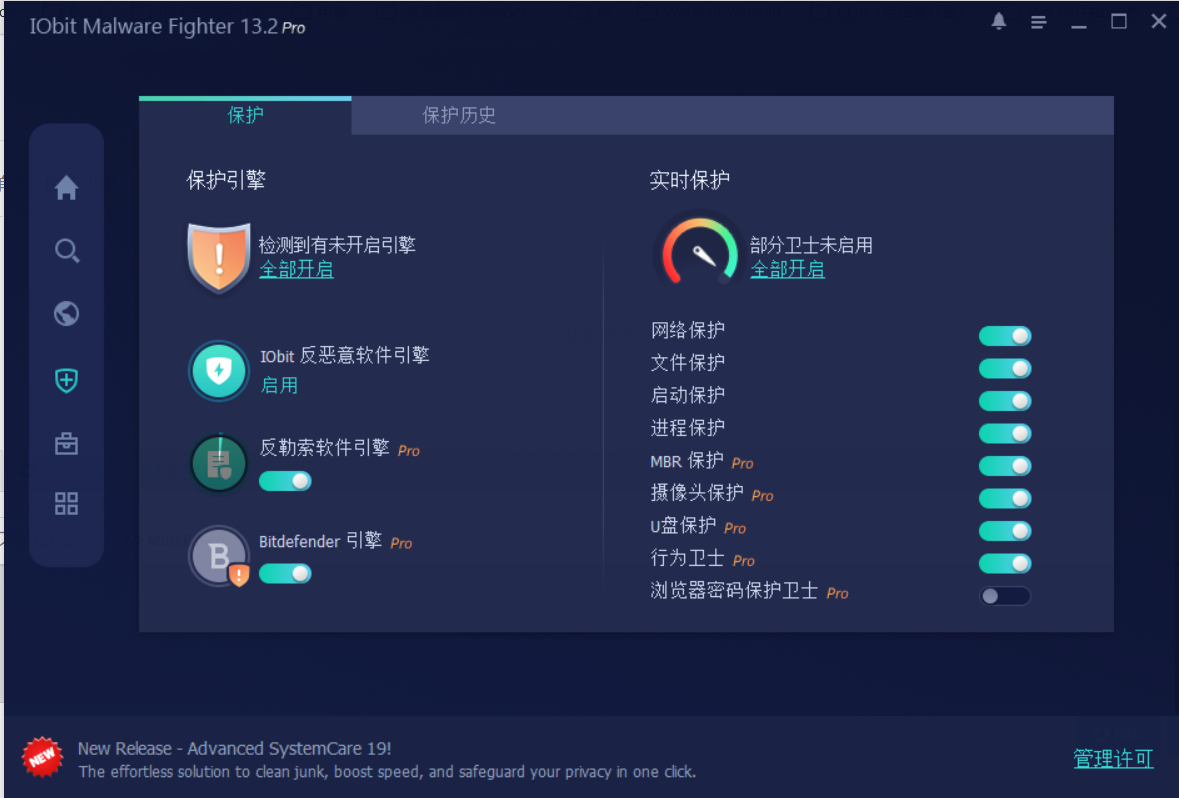Switch to the 保护历史 tab

coord(459,115)
